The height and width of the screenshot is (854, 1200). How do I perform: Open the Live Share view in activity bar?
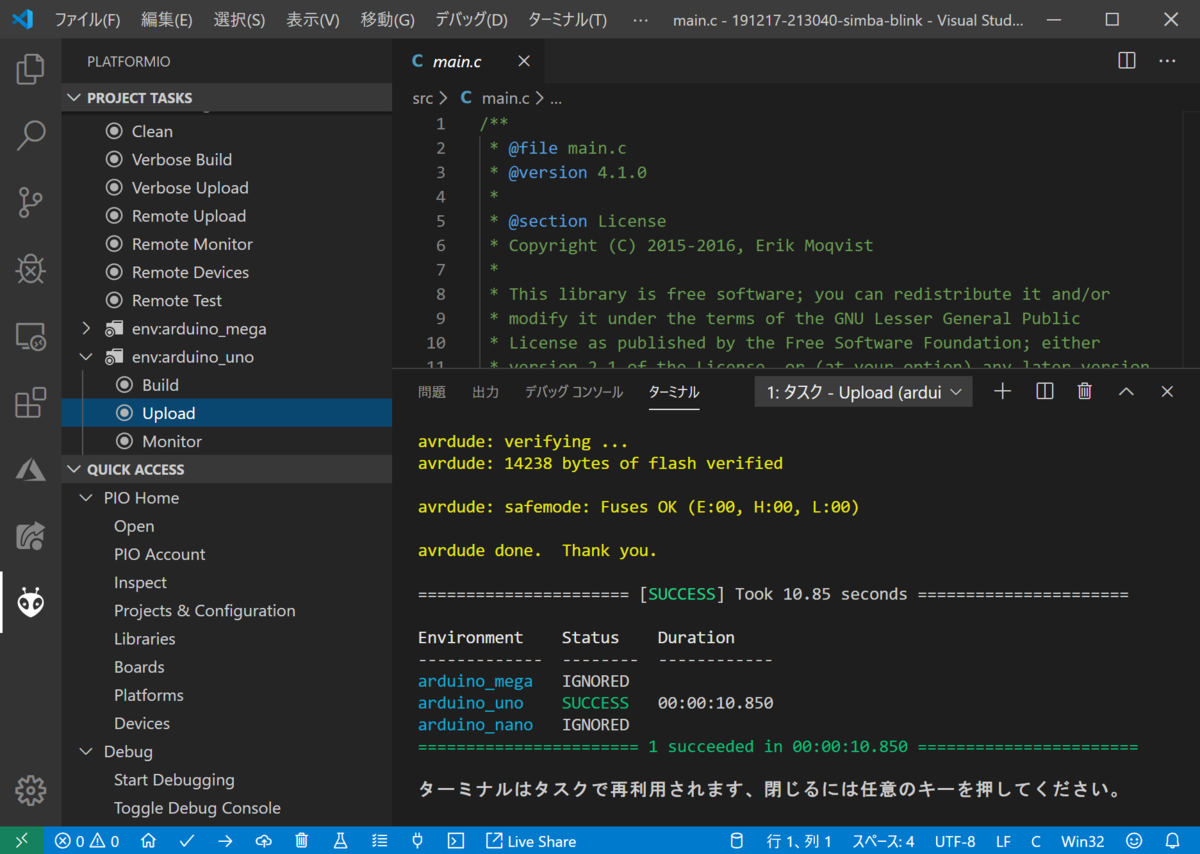(x=31, y=536)
